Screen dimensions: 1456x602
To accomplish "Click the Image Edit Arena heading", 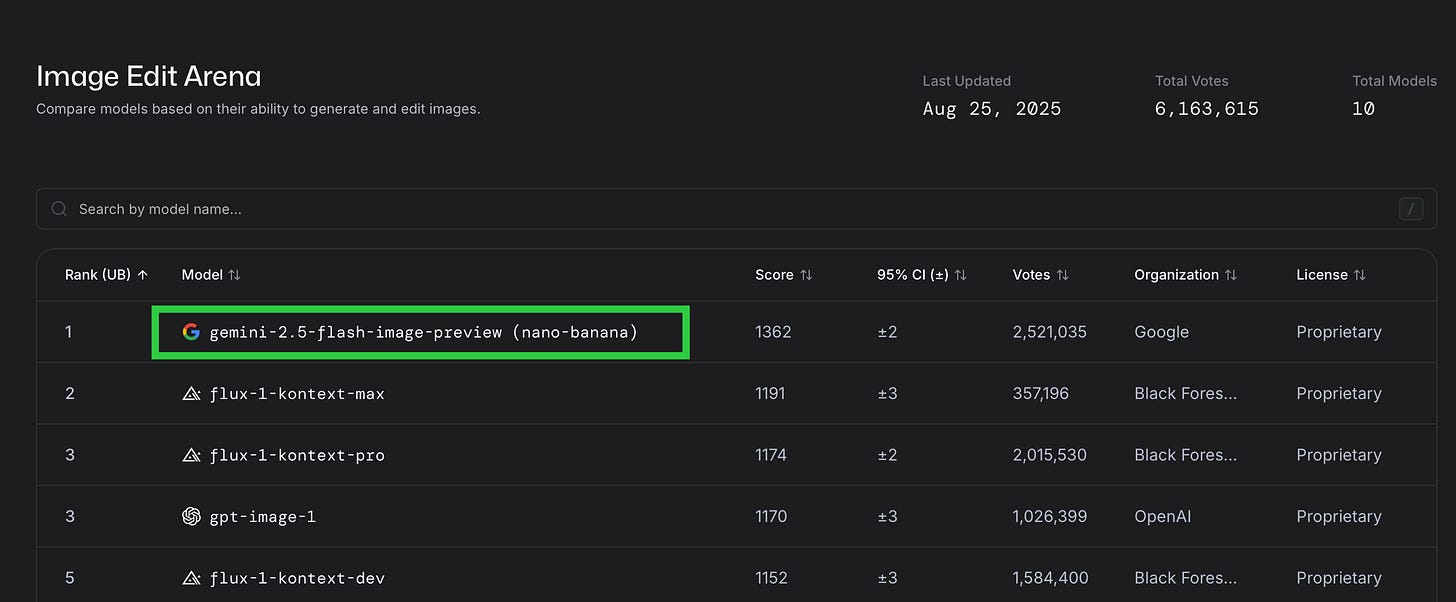I will click(x=149, y=76).
